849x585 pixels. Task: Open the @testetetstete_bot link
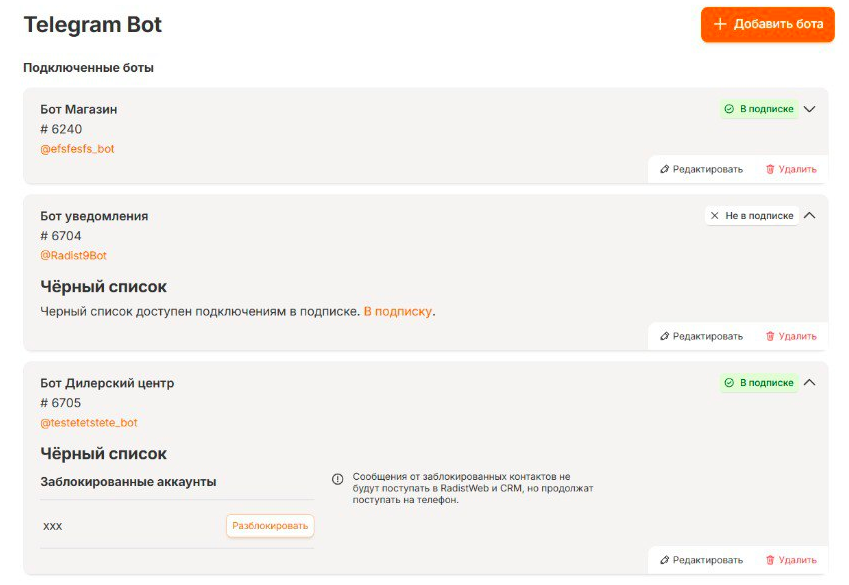pos(89,423)
